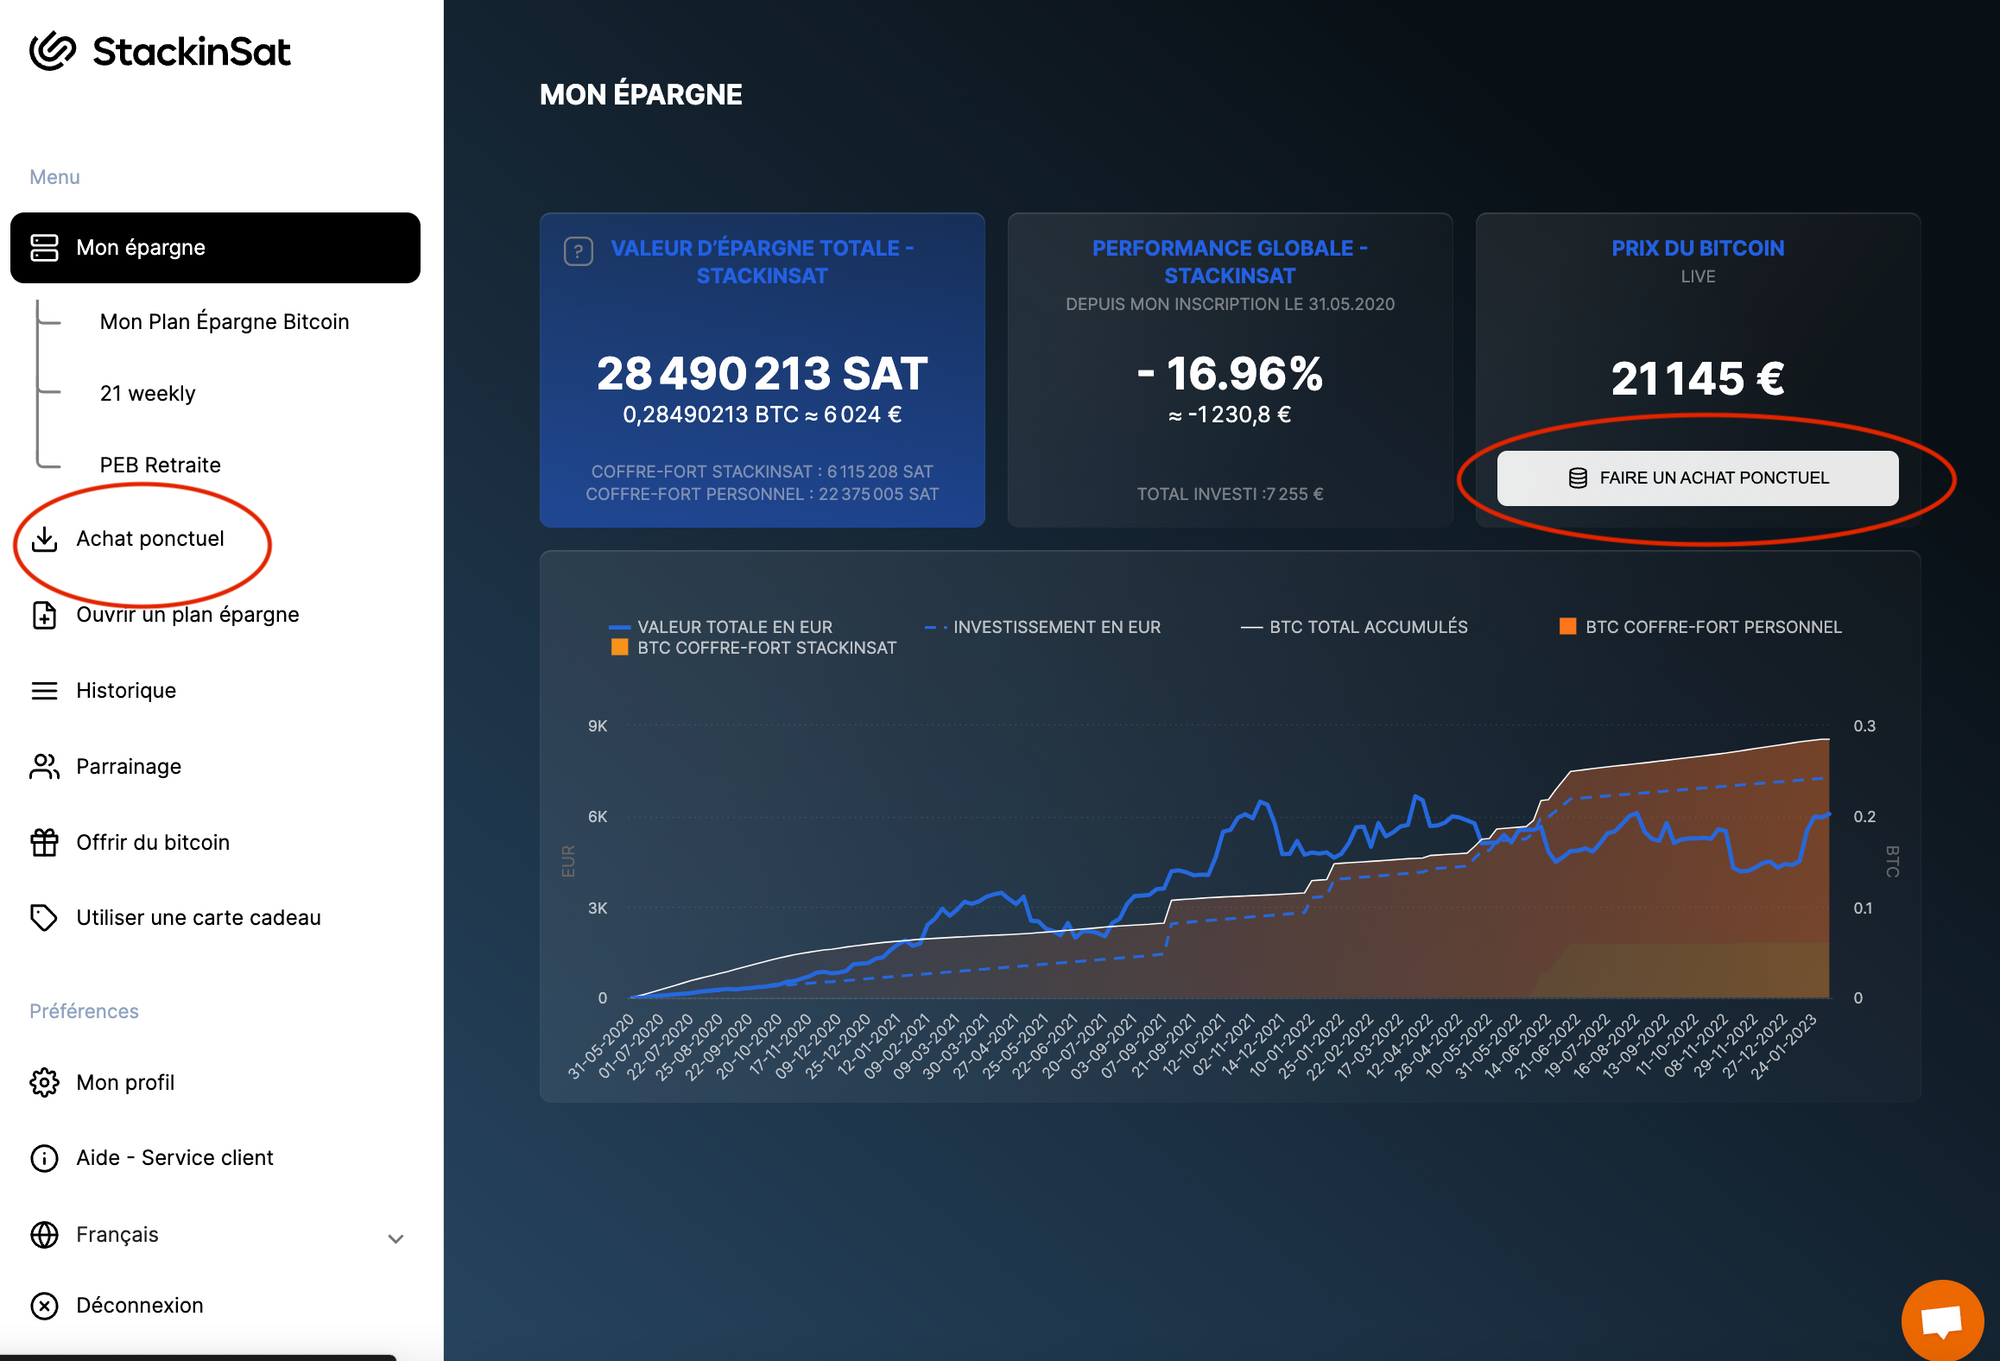The height and width of the screenshot is (1361, 2000).
Task: Click the 9K label on EUR axis
Action: click(598, 726)
